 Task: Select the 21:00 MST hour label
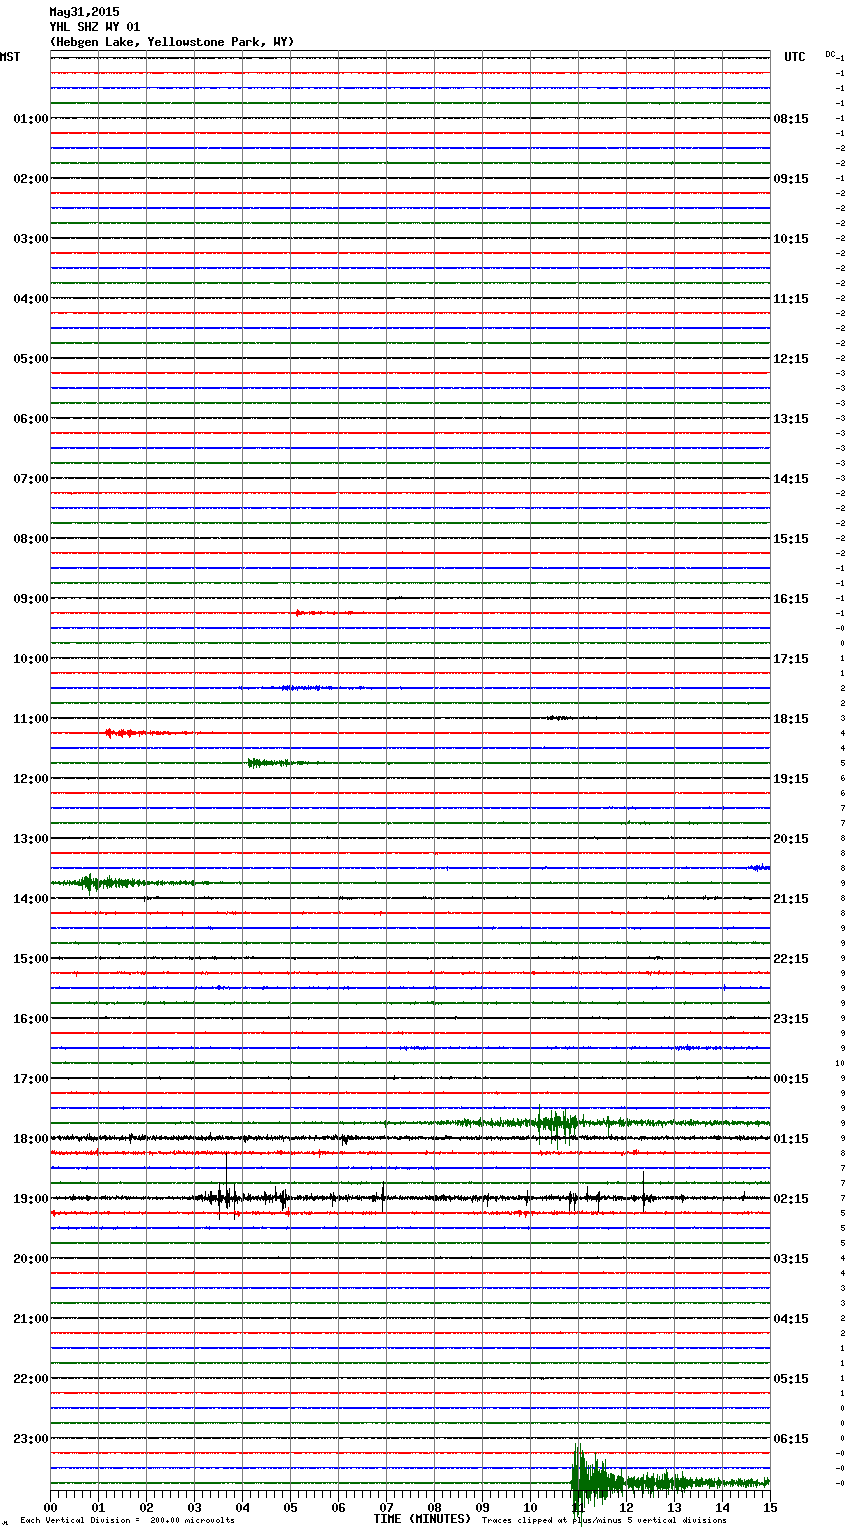coord(30,1319)
